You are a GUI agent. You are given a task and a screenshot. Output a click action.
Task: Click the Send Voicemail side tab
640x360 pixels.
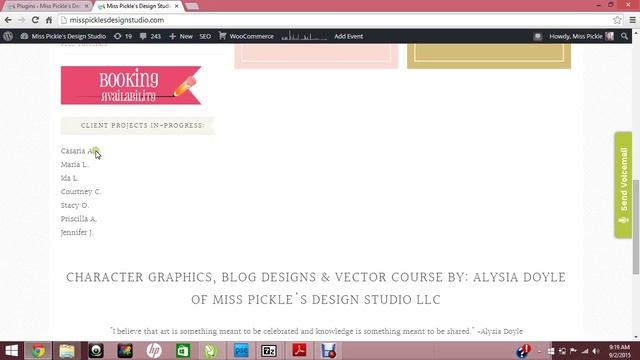[x=623, y=185]
